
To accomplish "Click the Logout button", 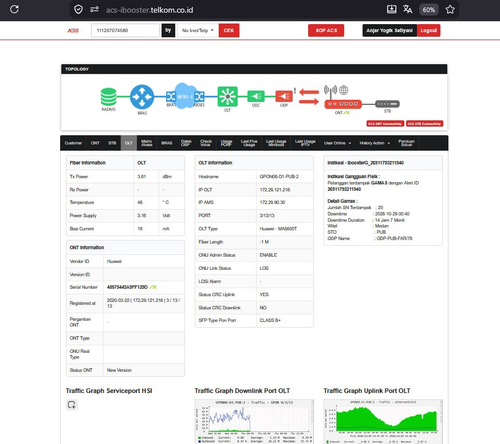I will coord(429,30).
